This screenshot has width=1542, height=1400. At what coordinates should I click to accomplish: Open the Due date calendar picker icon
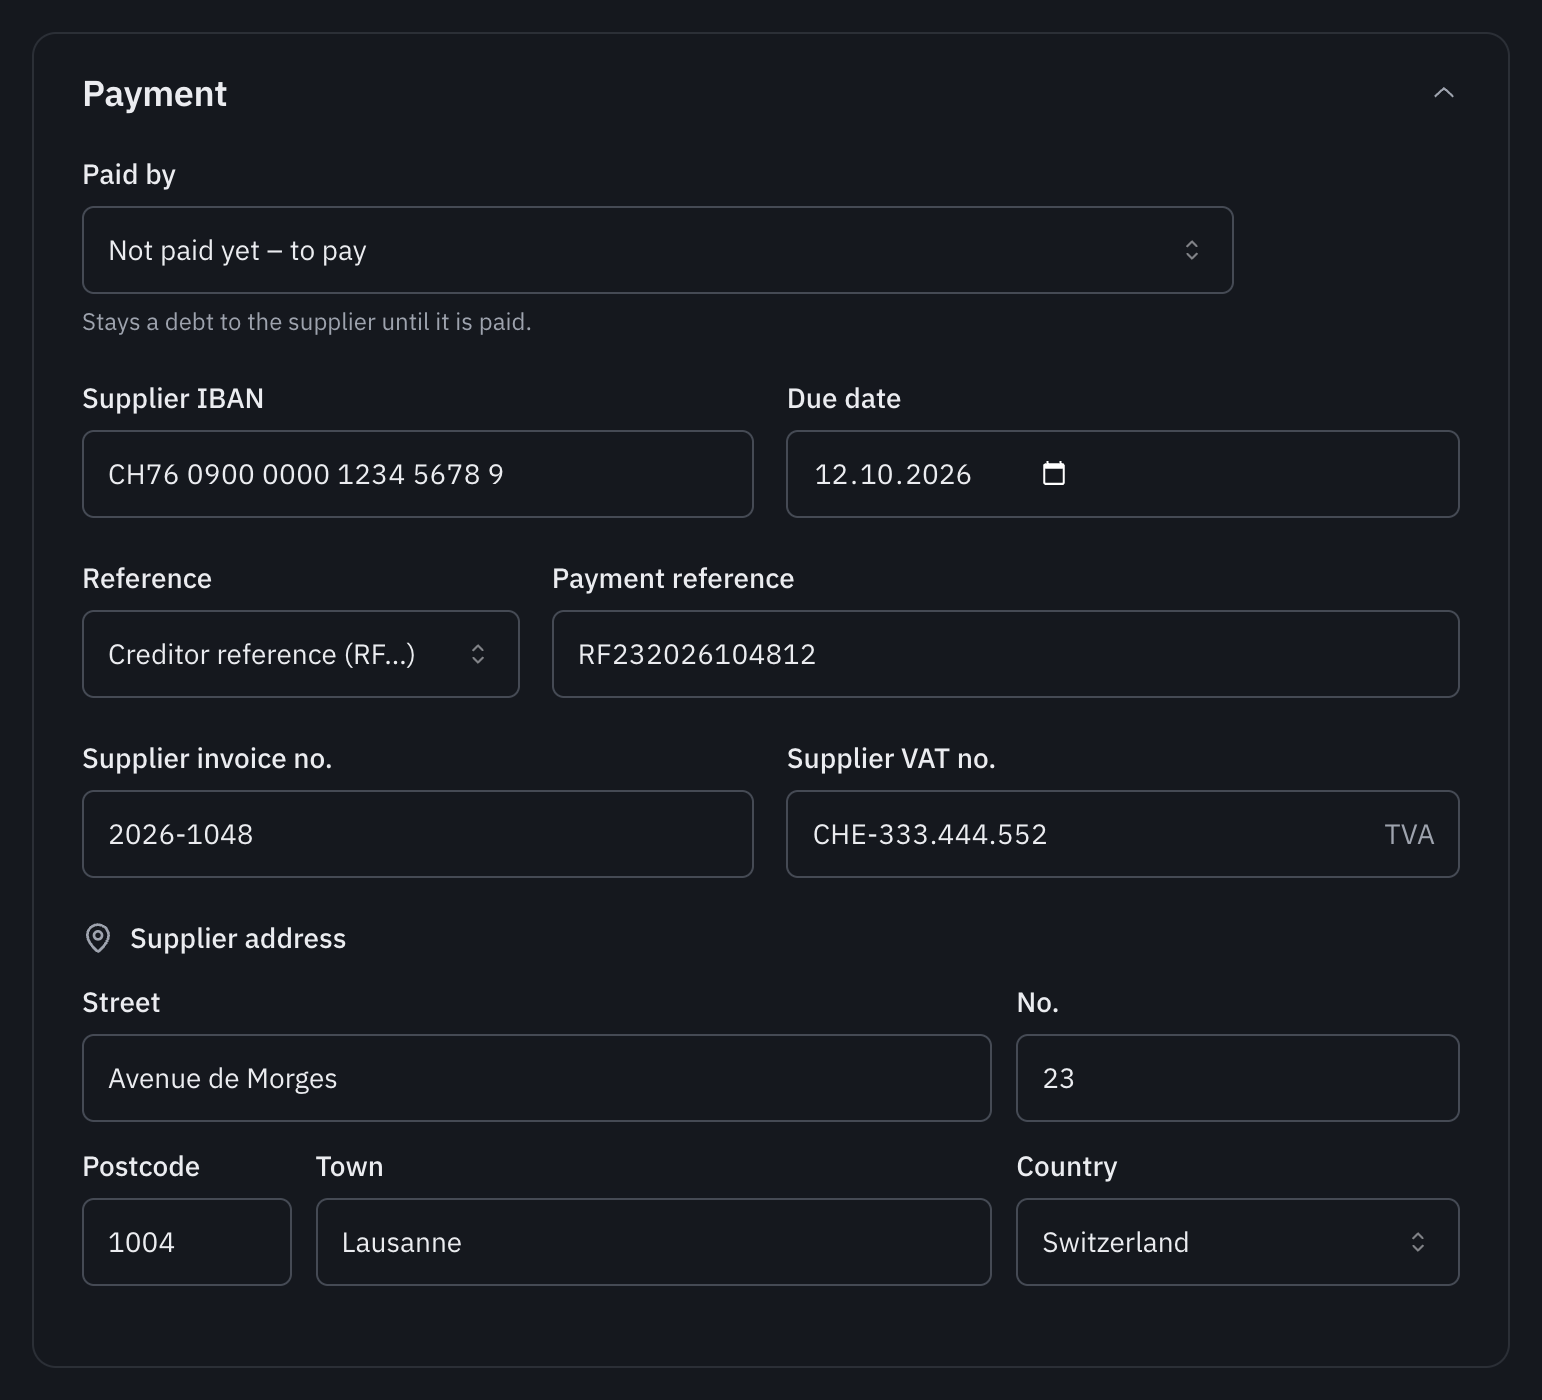click(1054, 473)
